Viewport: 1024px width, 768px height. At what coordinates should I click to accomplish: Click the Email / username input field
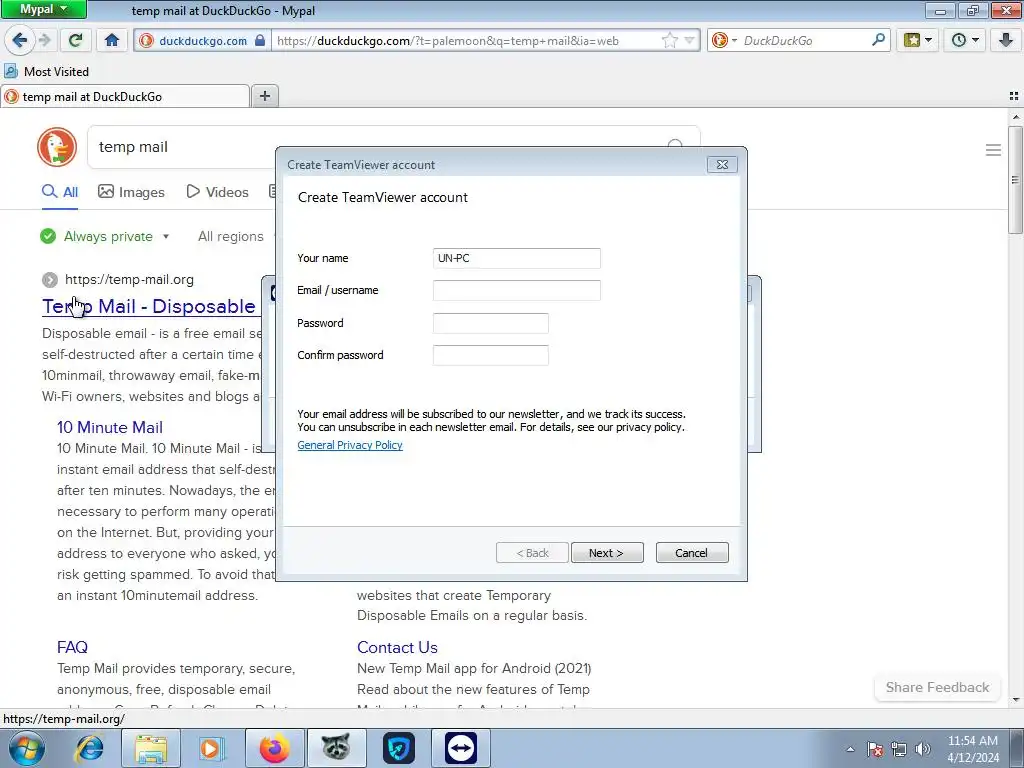[517, 291]
